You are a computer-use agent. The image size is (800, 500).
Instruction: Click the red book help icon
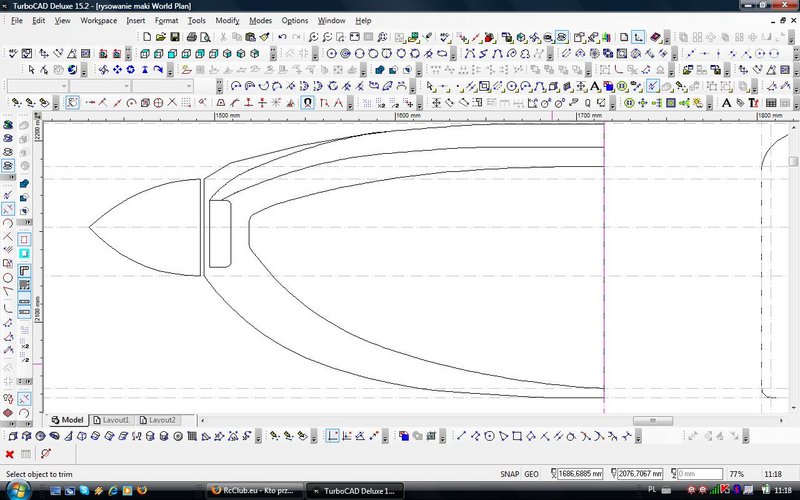[655, 37]
